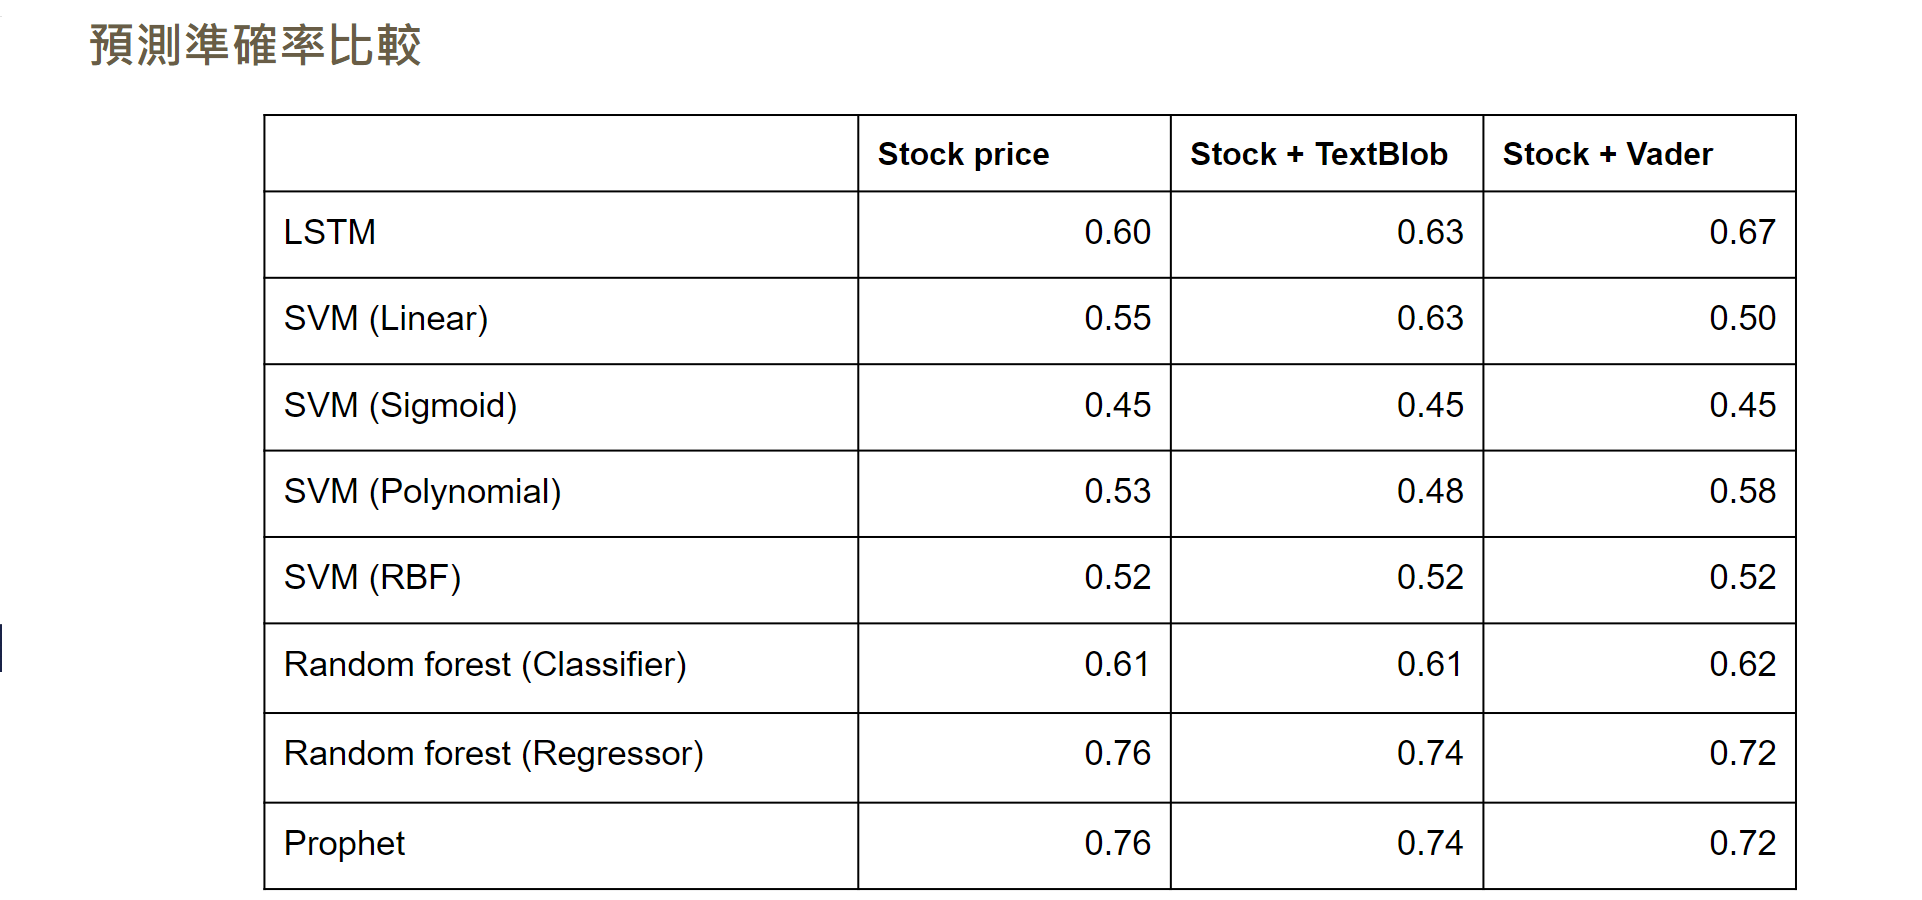Viewport: 1922px width, 900px height.
Task: Select Random forest (Classifier) Vader value 0.62
Action: (x=1742, y=665)
